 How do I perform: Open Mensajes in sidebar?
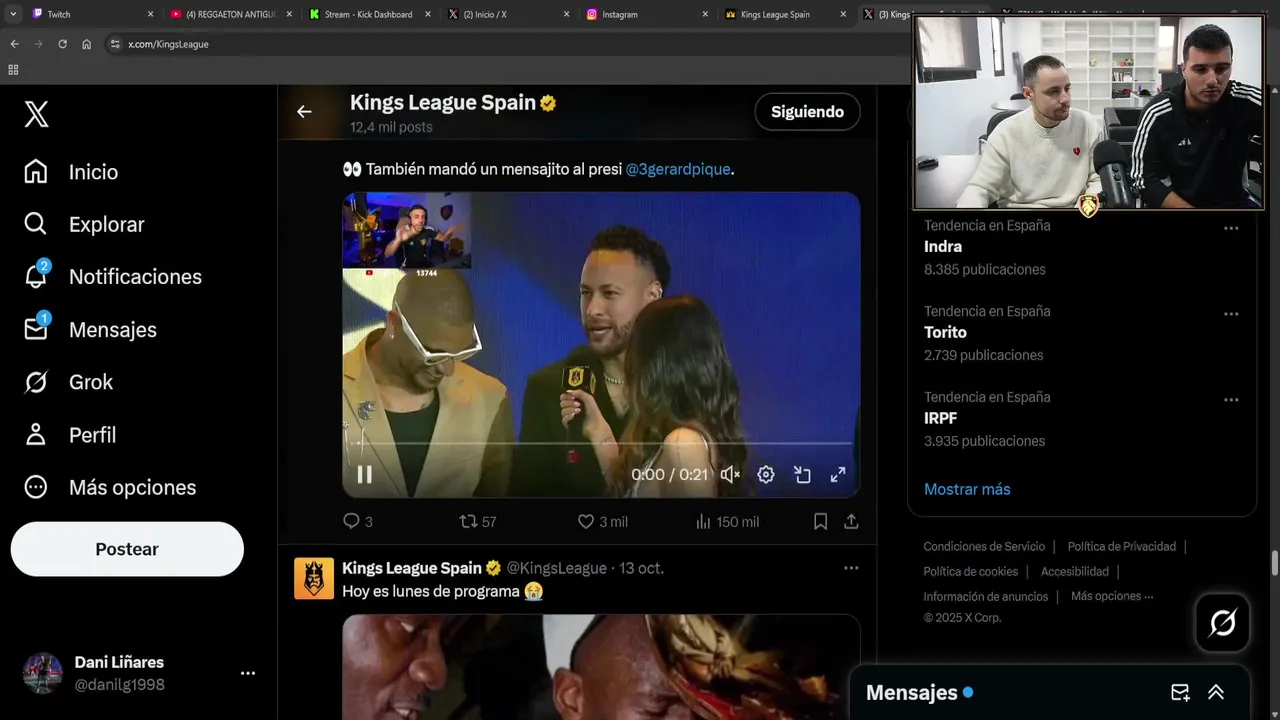click(x=90, y=329)
